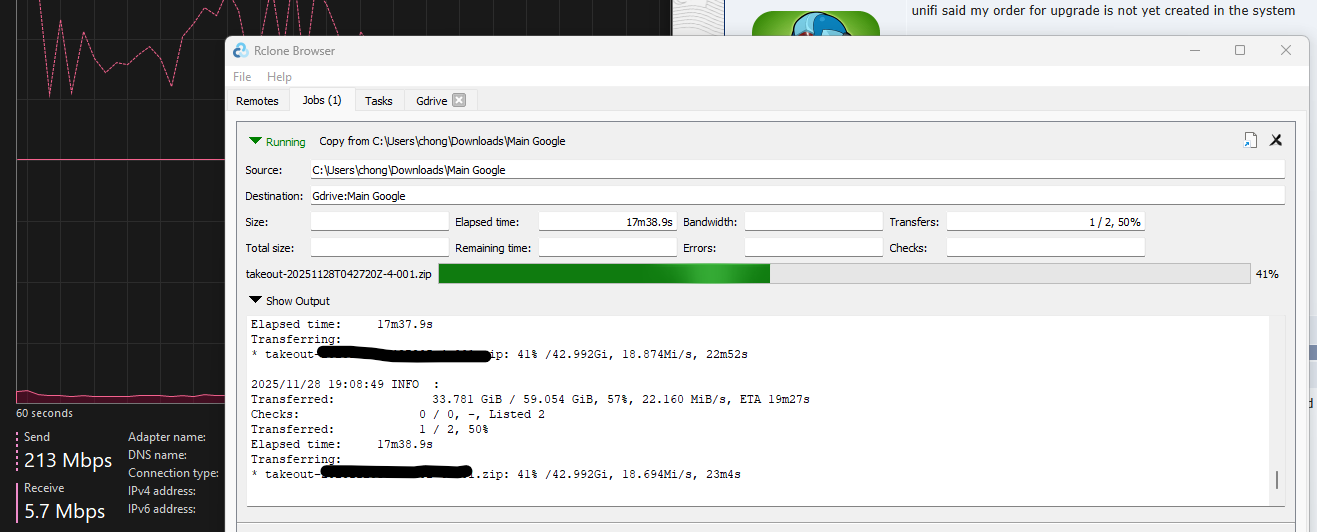Open the Gdrive tab
The image size is (1317, 532).
pyautogui.click(x=431, y=101)
